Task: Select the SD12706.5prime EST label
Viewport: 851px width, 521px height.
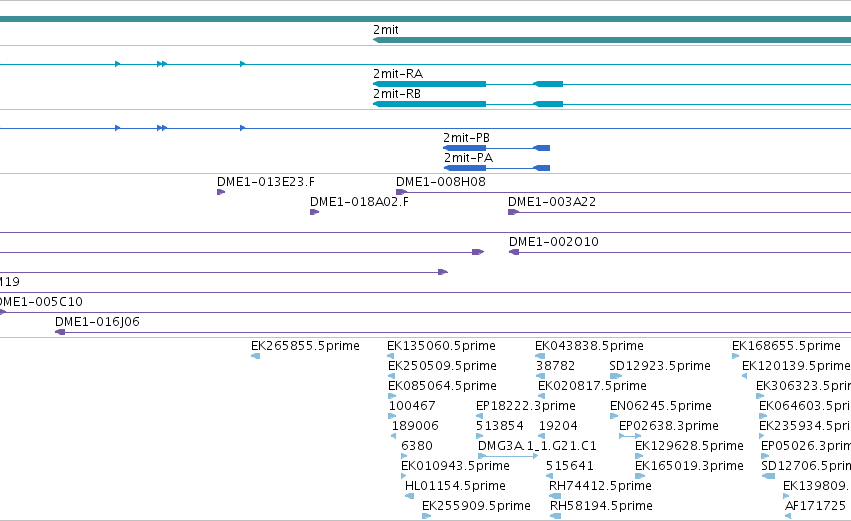Action: [x=806, y=466]
